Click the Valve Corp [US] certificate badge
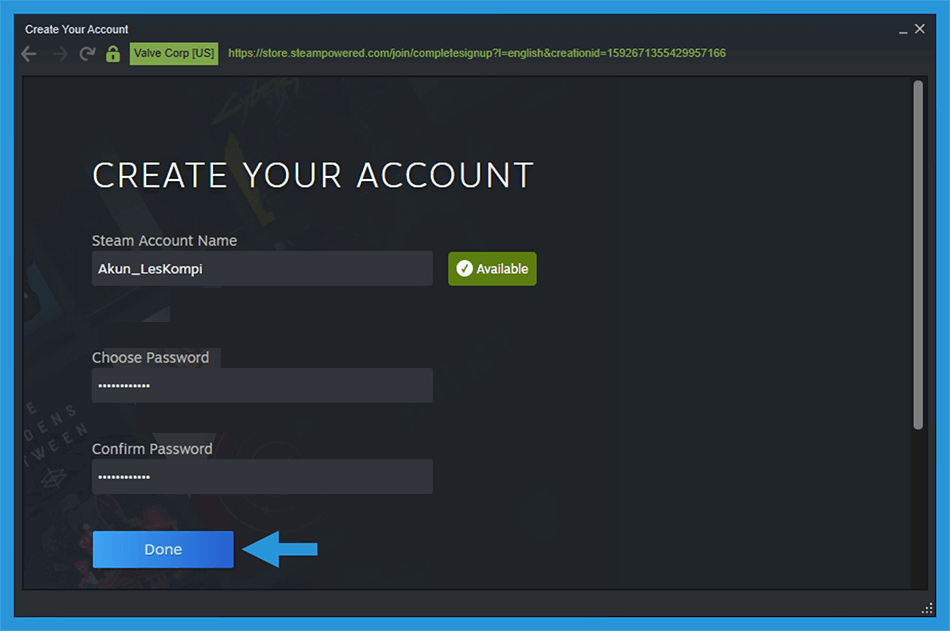The image size is (950, 631). (x=174, y=53)
